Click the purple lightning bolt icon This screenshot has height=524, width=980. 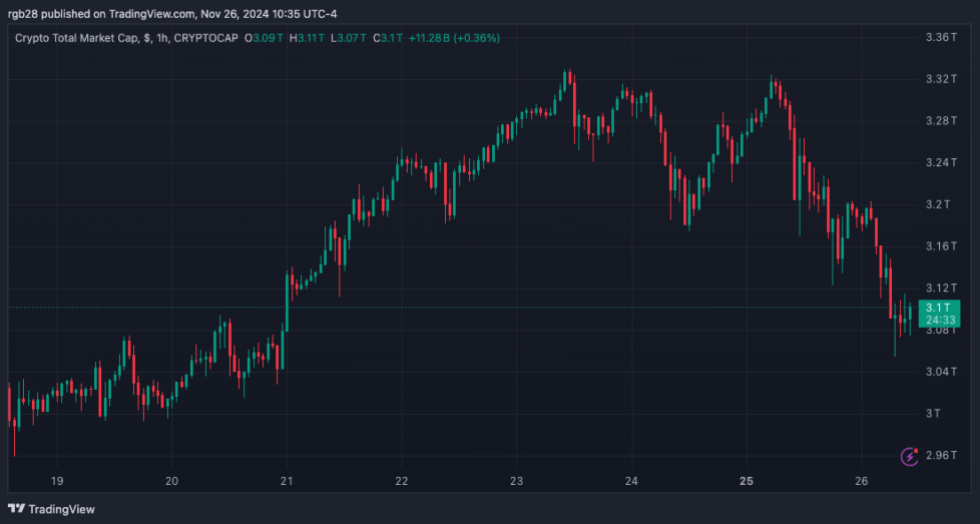[910, 456]
